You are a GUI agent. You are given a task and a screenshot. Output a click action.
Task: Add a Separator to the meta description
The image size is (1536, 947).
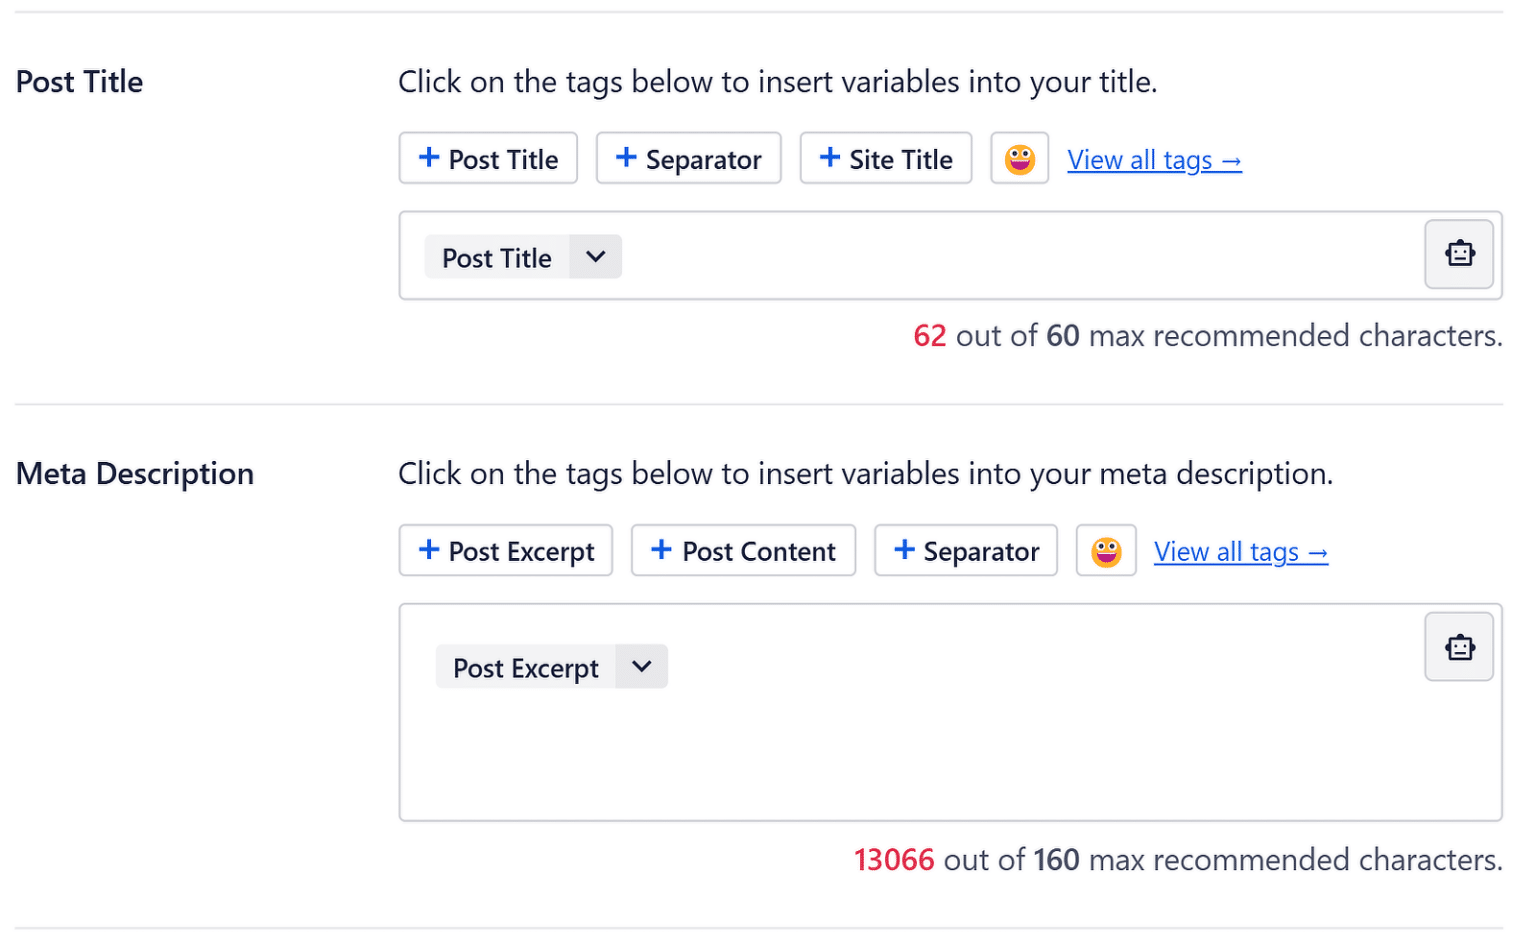tap(965, 550)
